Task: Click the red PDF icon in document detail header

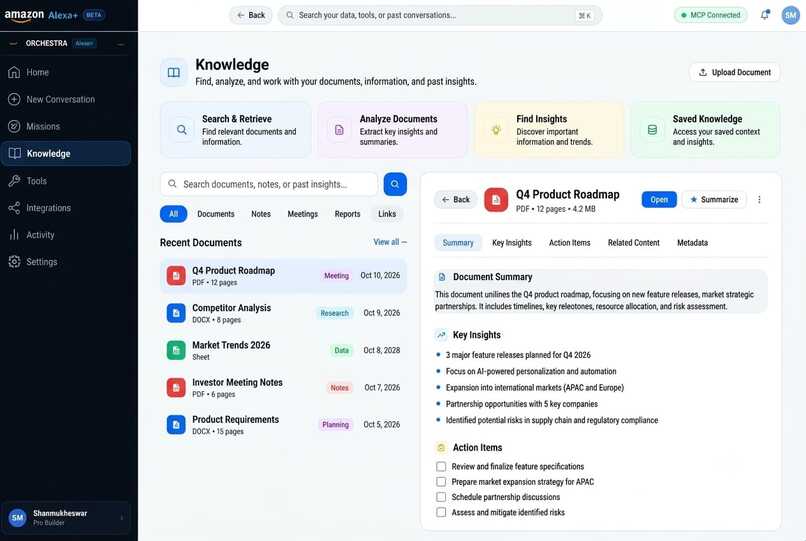Action: (x=496, y=200)
